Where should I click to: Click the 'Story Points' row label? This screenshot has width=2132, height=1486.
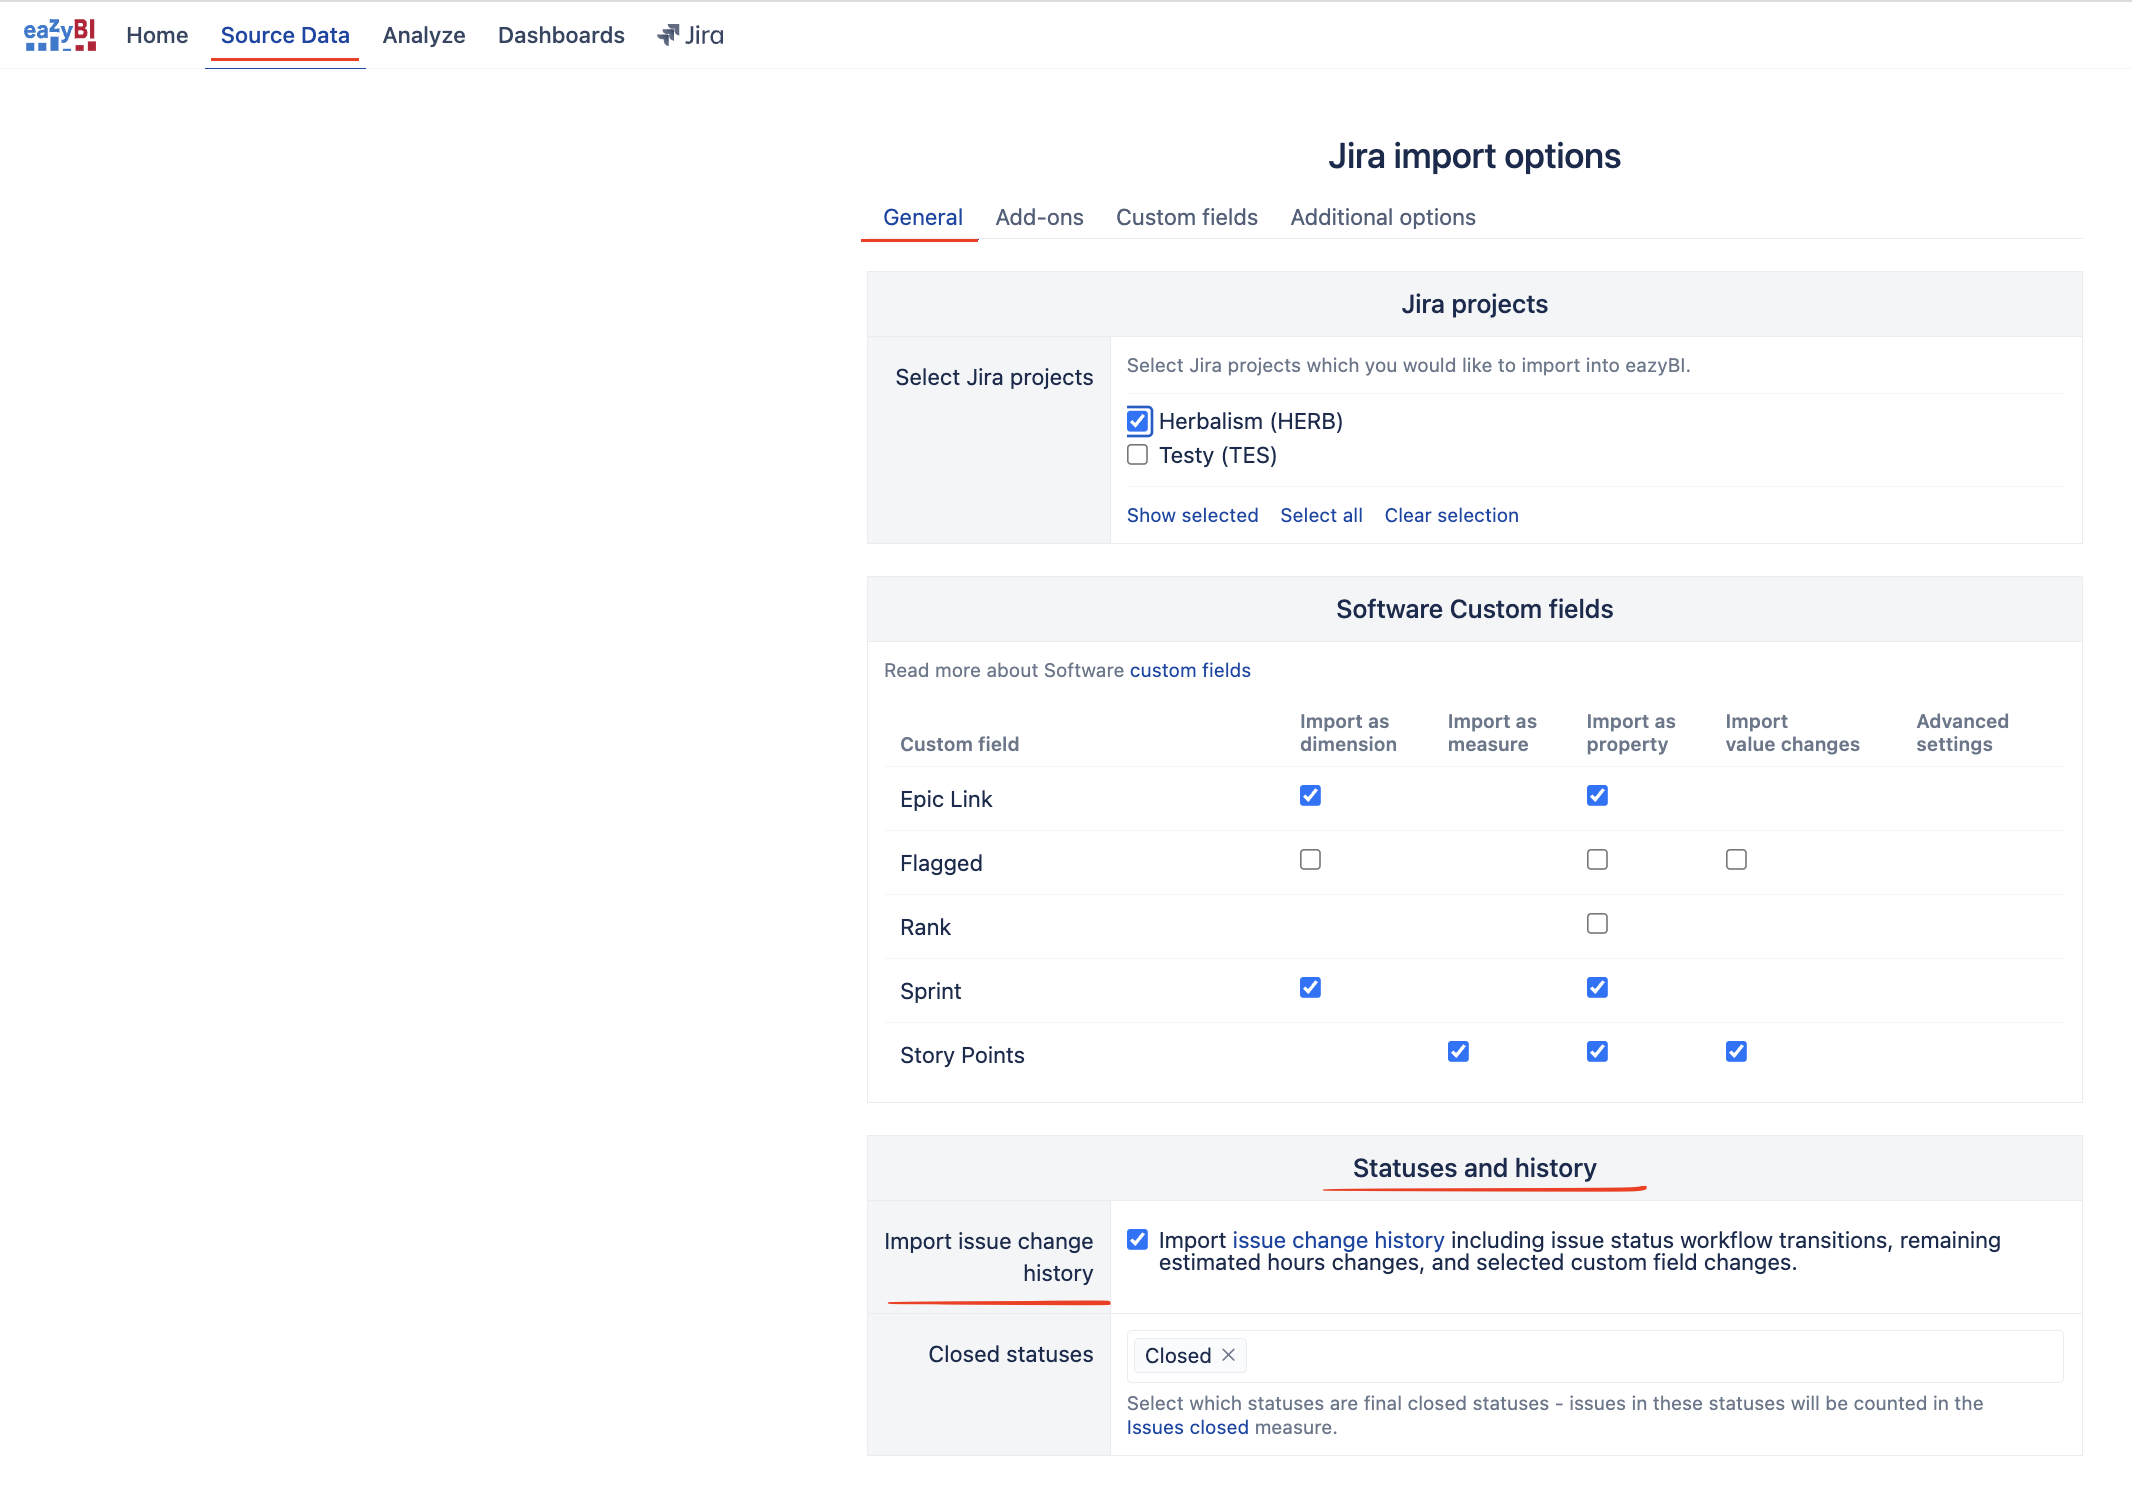pyautogui.click(x=962, y=1055)
